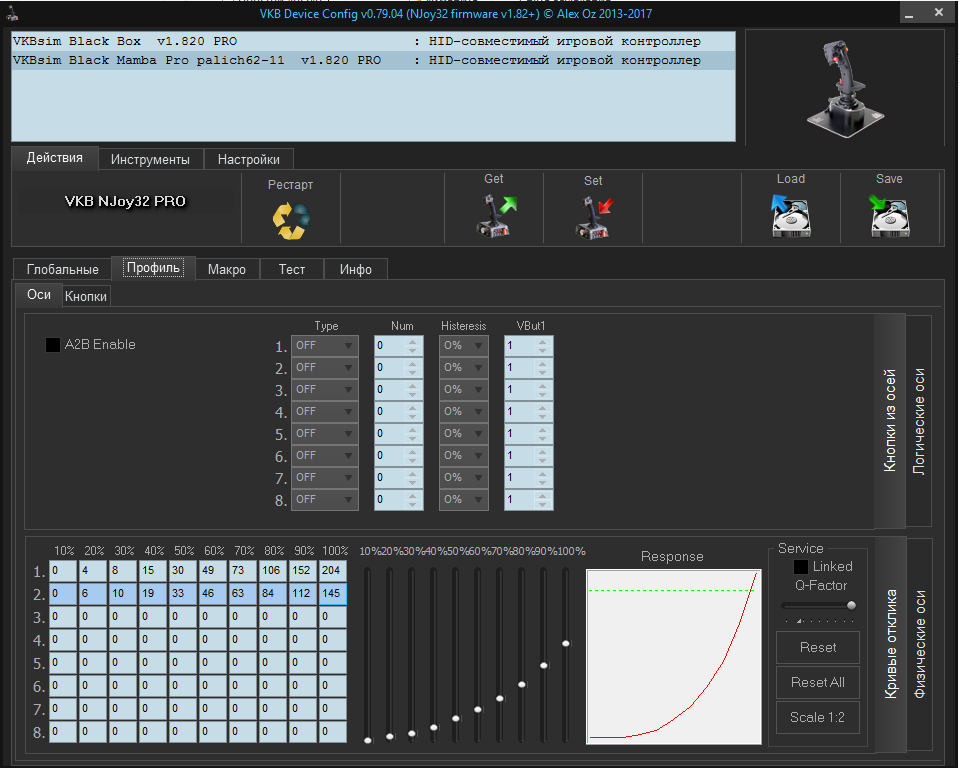Screen dimensions: 959x768
Task: Expand Histeresis dropdown for row 4
Action: point(464,412)
